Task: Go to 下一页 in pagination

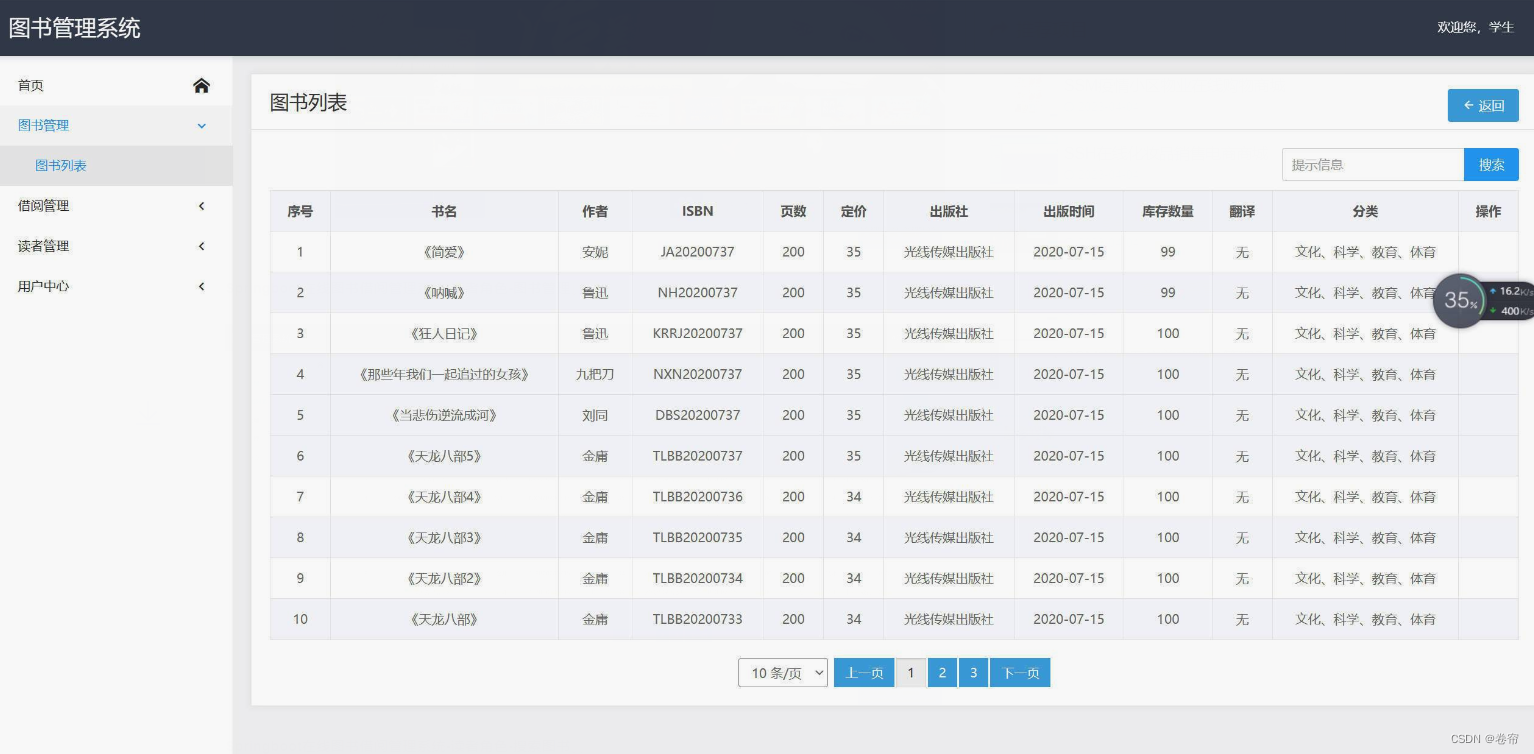Action: coord(1020,672)
